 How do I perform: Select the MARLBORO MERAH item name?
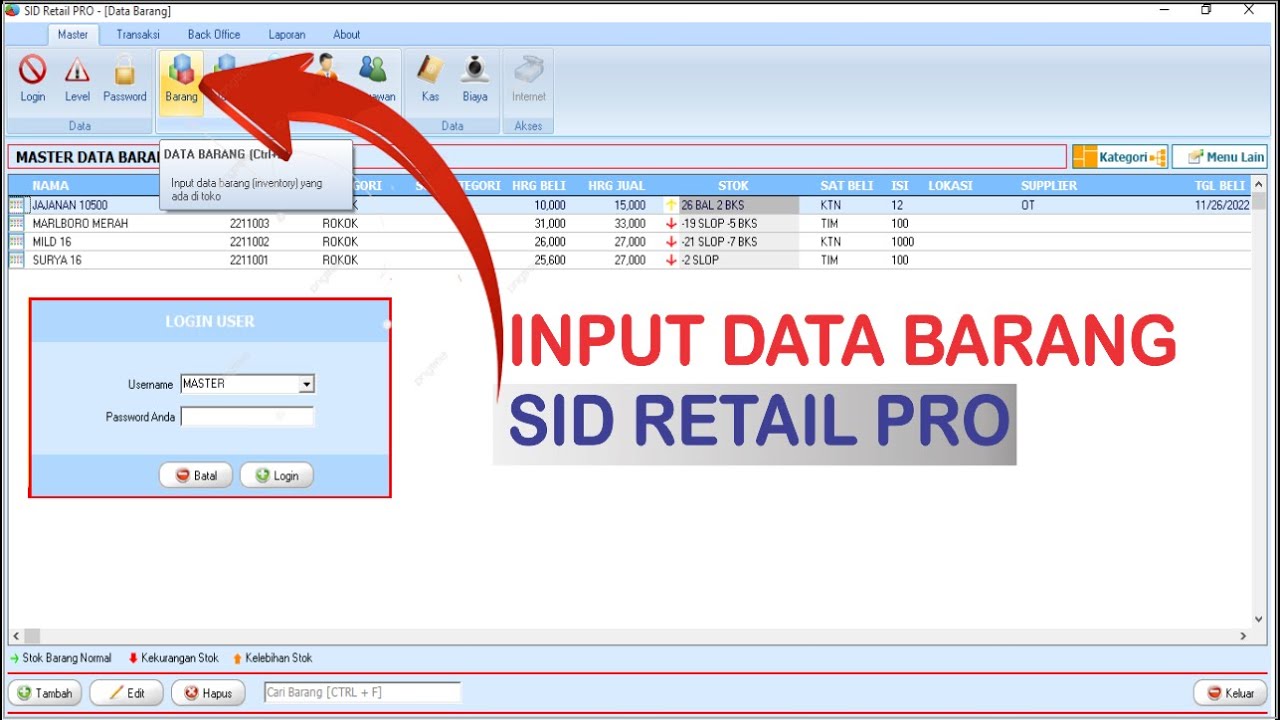coord(80,223)
